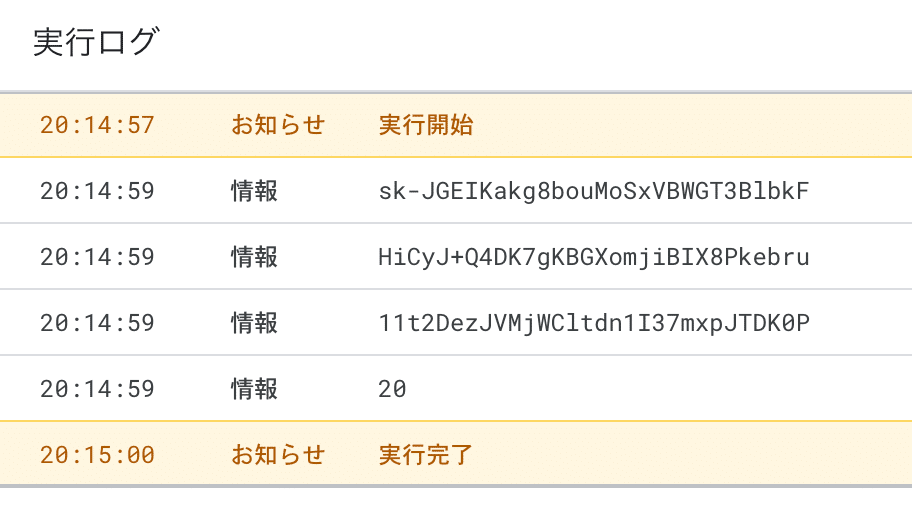Select the log text starting with sk-JGEI

click(x=593, y=191)
